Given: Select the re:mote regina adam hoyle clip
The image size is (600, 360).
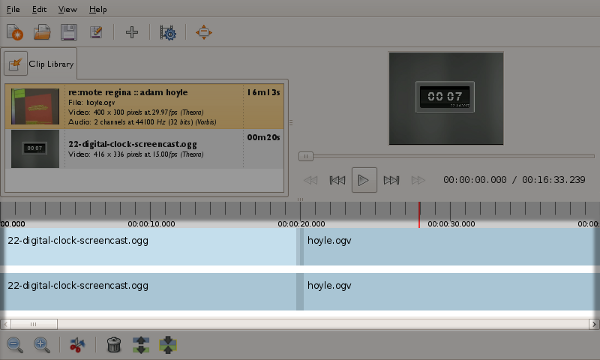Looking at the screenshot, I should (x=144, y=106).
